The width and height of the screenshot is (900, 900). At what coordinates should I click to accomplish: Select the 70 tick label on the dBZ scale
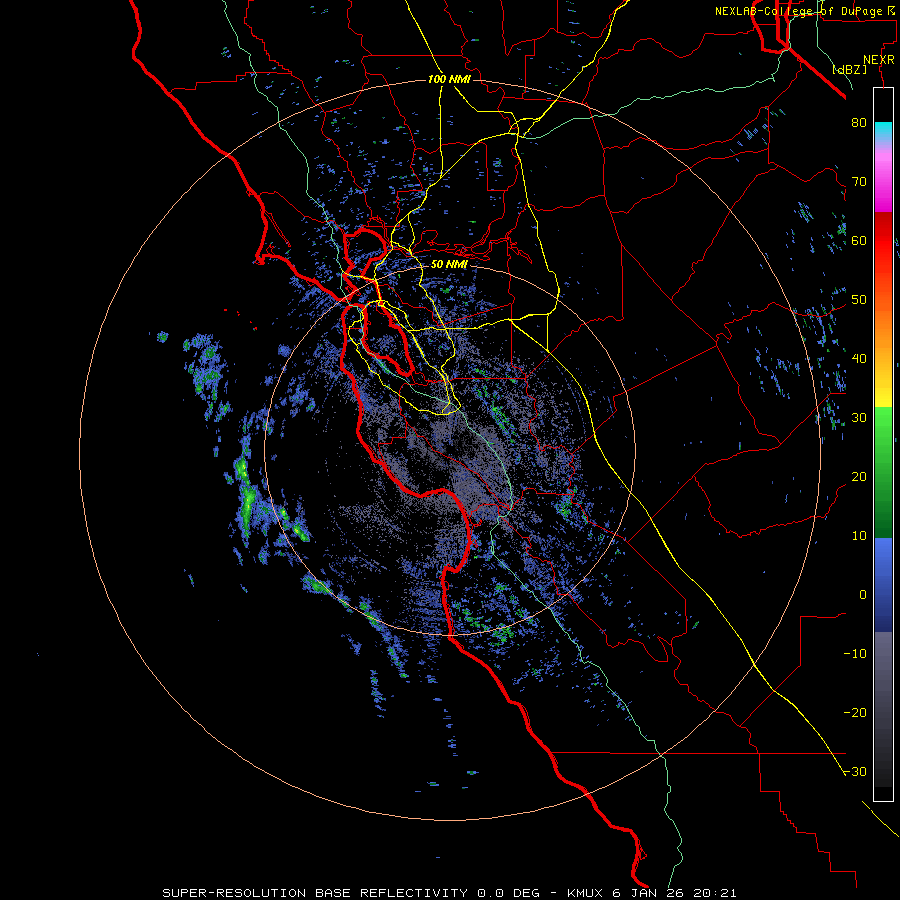pyautogui.click(x=859, y=181)
